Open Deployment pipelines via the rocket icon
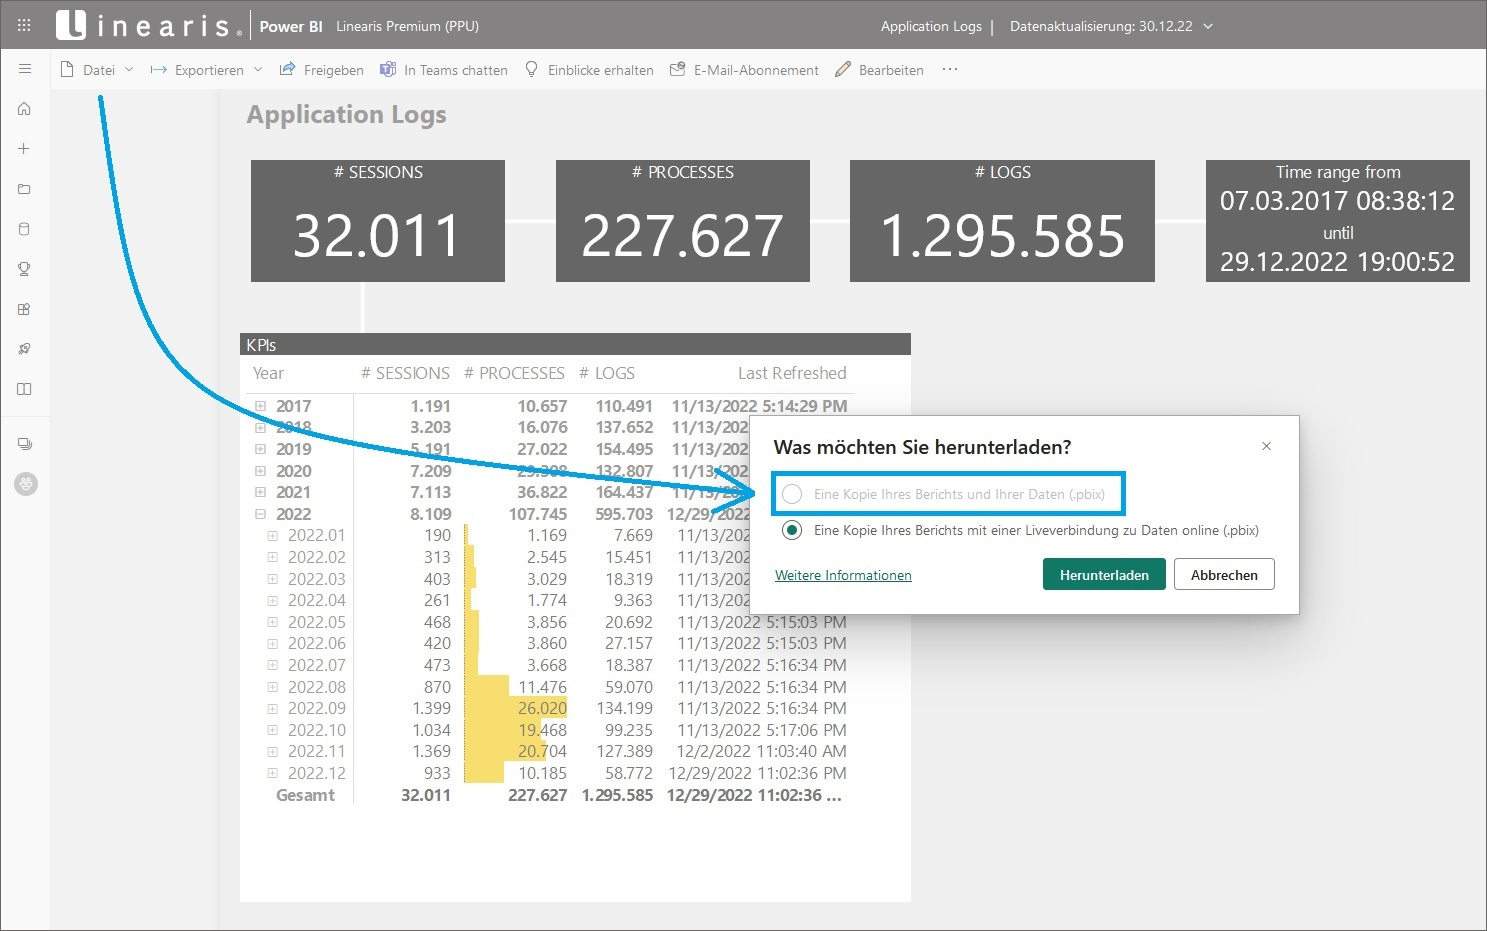 24,348
